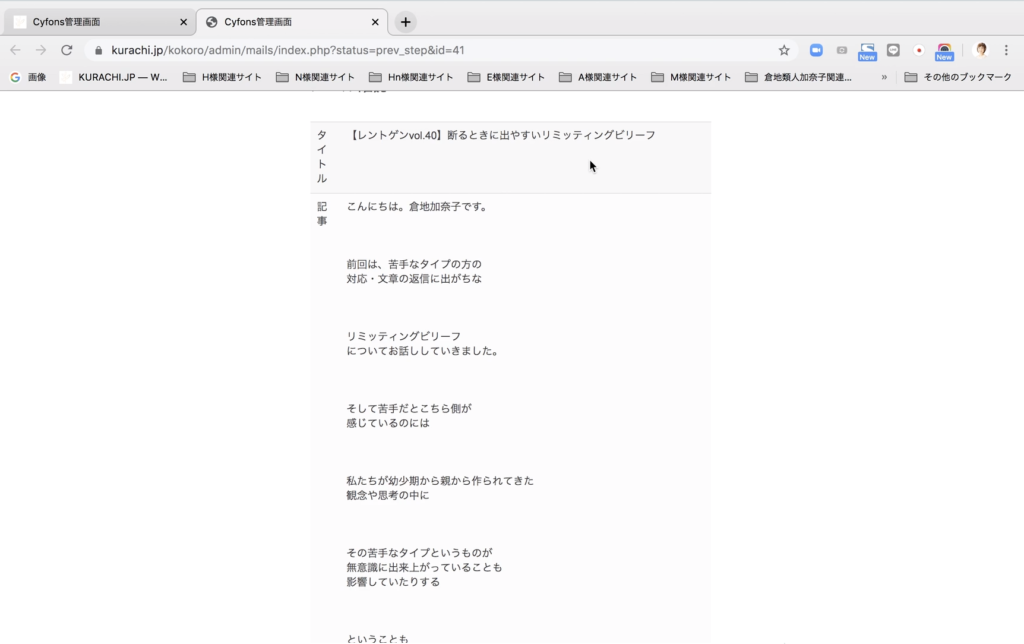Click the rainbow camera extension icon

944,50
